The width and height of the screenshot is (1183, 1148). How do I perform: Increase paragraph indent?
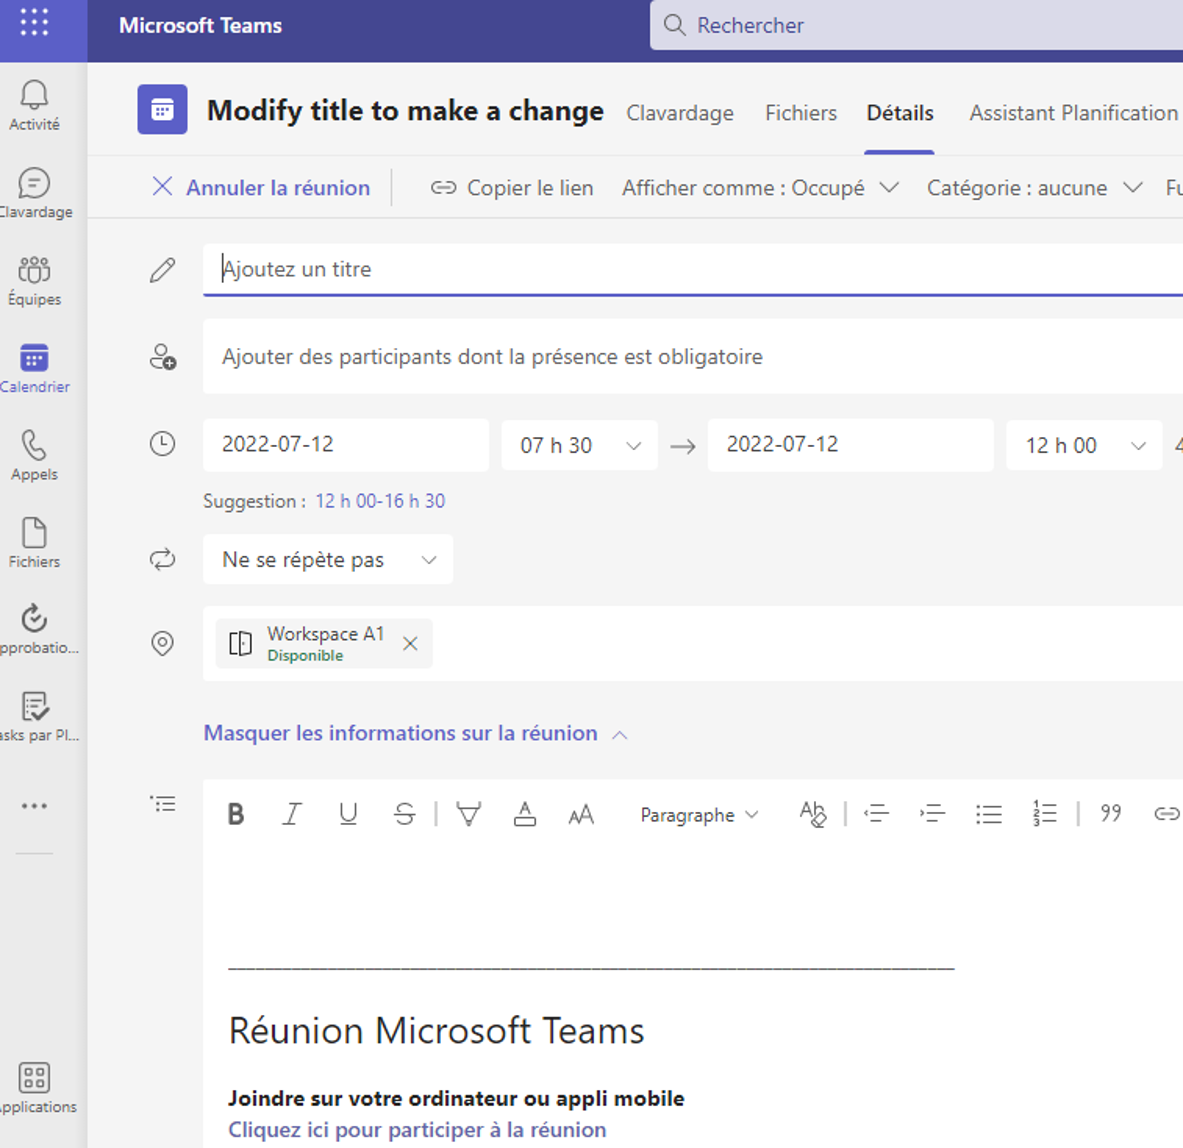(x=933, y=814)
